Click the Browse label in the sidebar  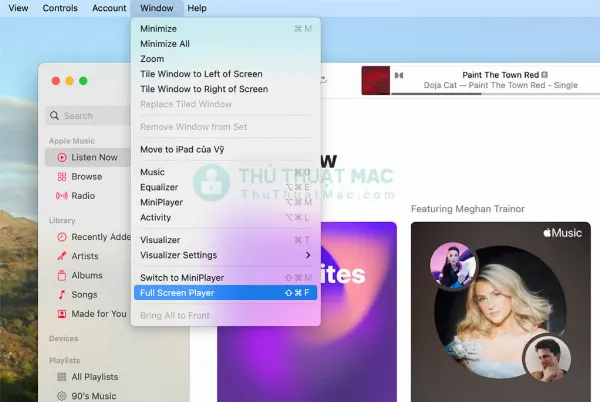(x=87, y=176)
